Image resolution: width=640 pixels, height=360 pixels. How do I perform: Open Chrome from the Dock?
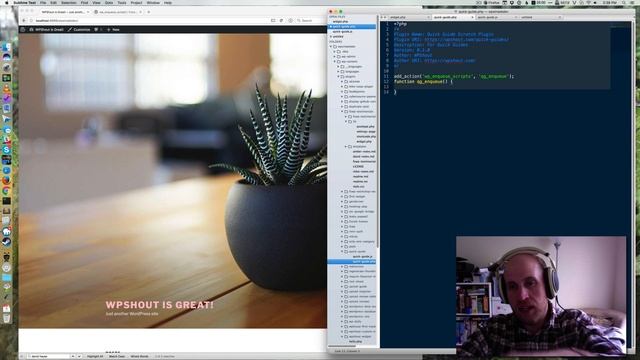(6, 191)
